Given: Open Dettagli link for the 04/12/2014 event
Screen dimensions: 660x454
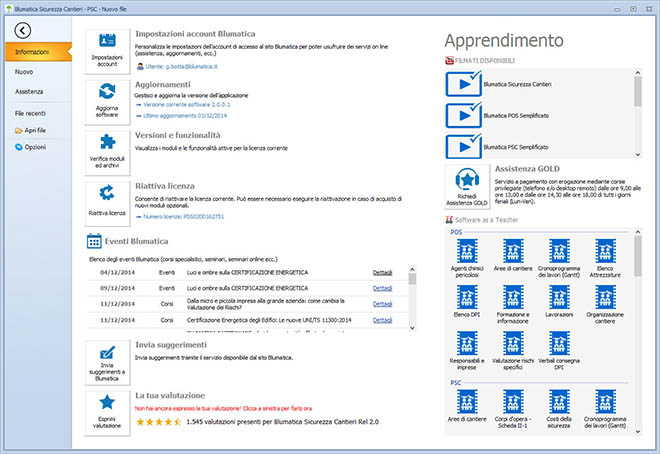Looking at the screenshot, I should [x=382, y=271].
